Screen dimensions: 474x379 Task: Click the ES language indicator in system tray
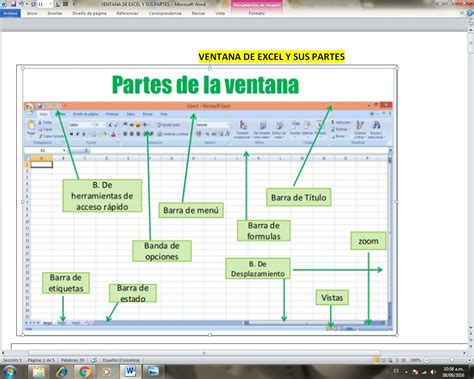tap(396, 371)
